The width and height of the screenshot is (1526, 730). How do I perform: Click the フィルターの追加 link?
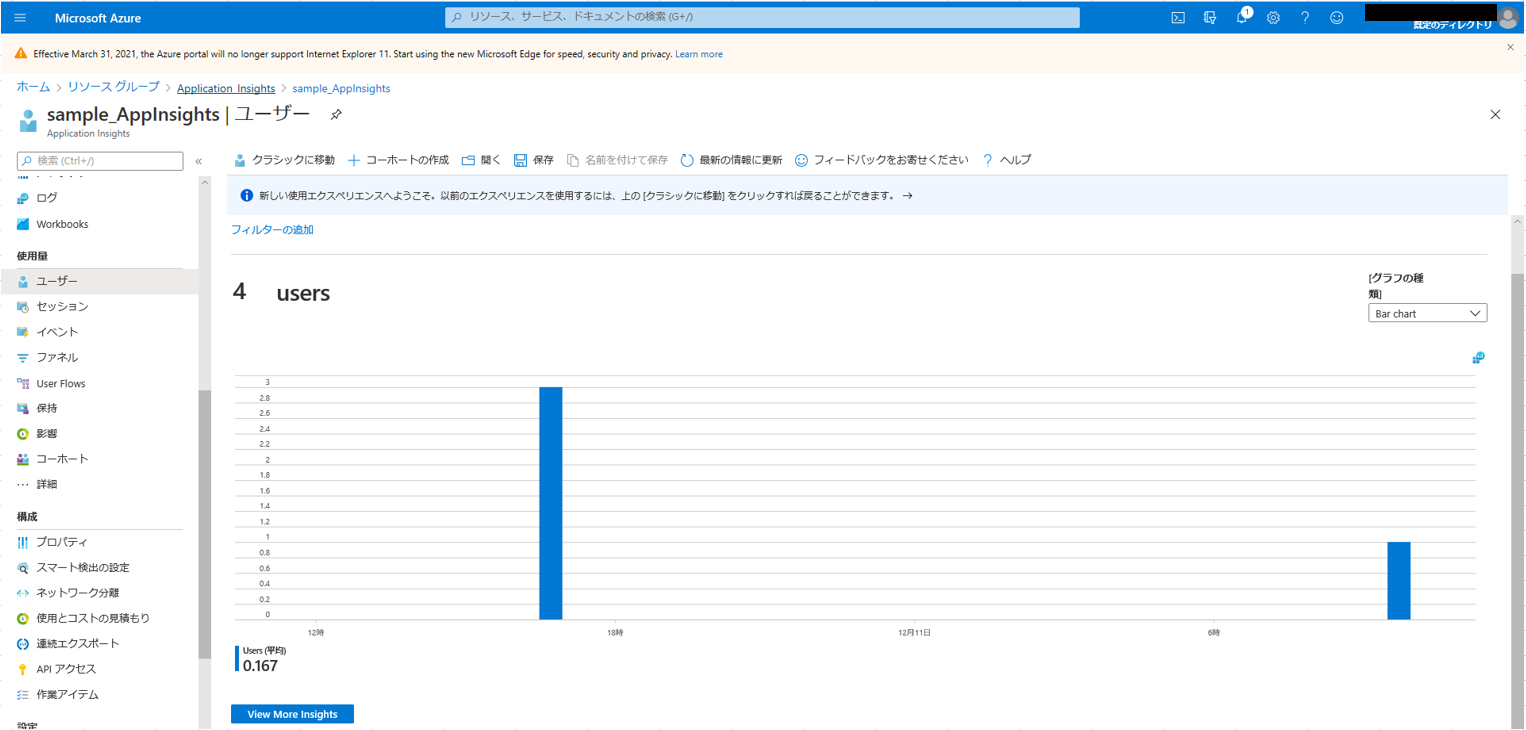pos(272,230)
